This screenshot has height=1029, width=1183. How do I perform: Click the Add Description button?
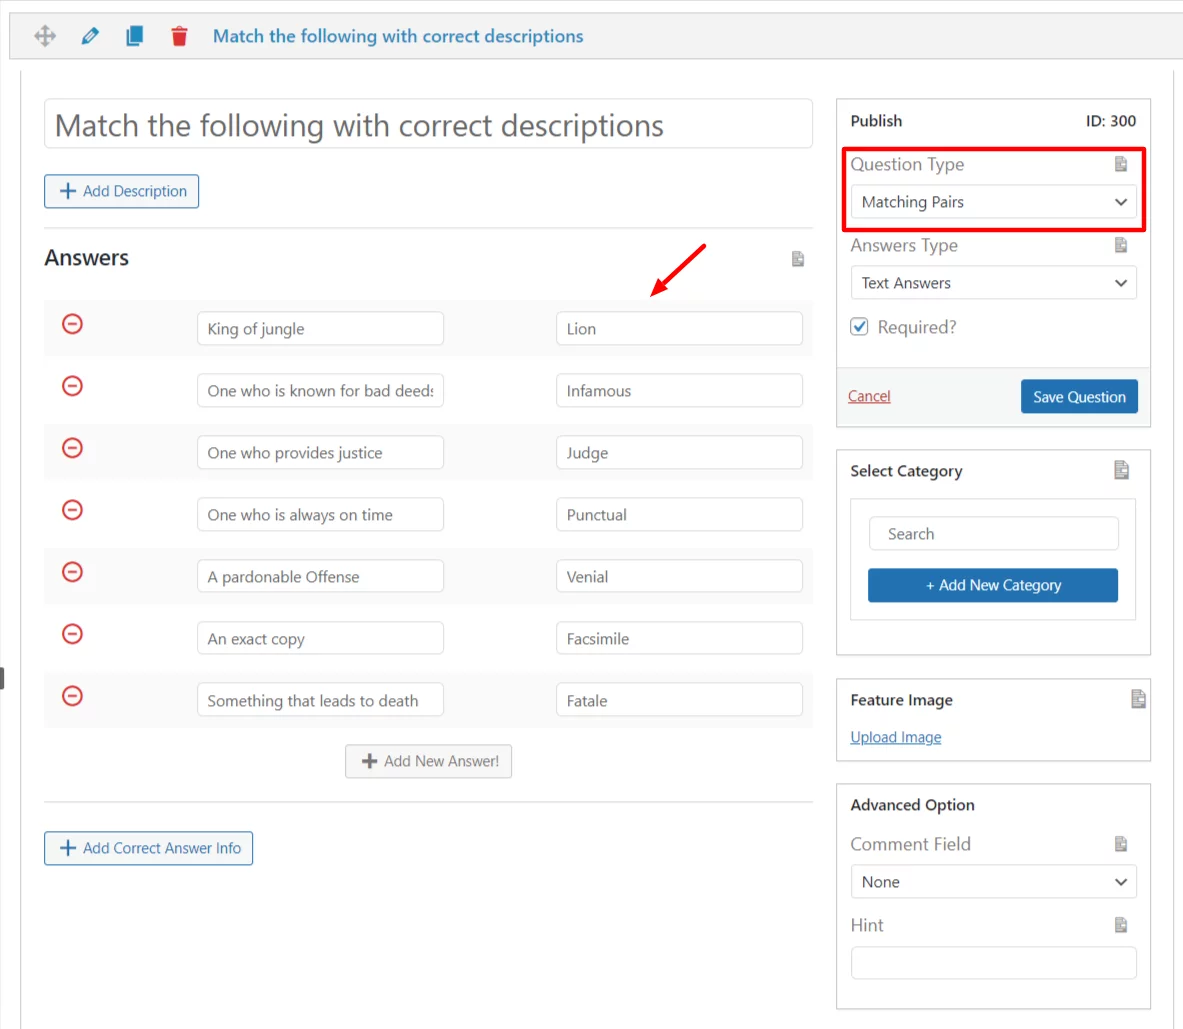click(x=121, y=191)
